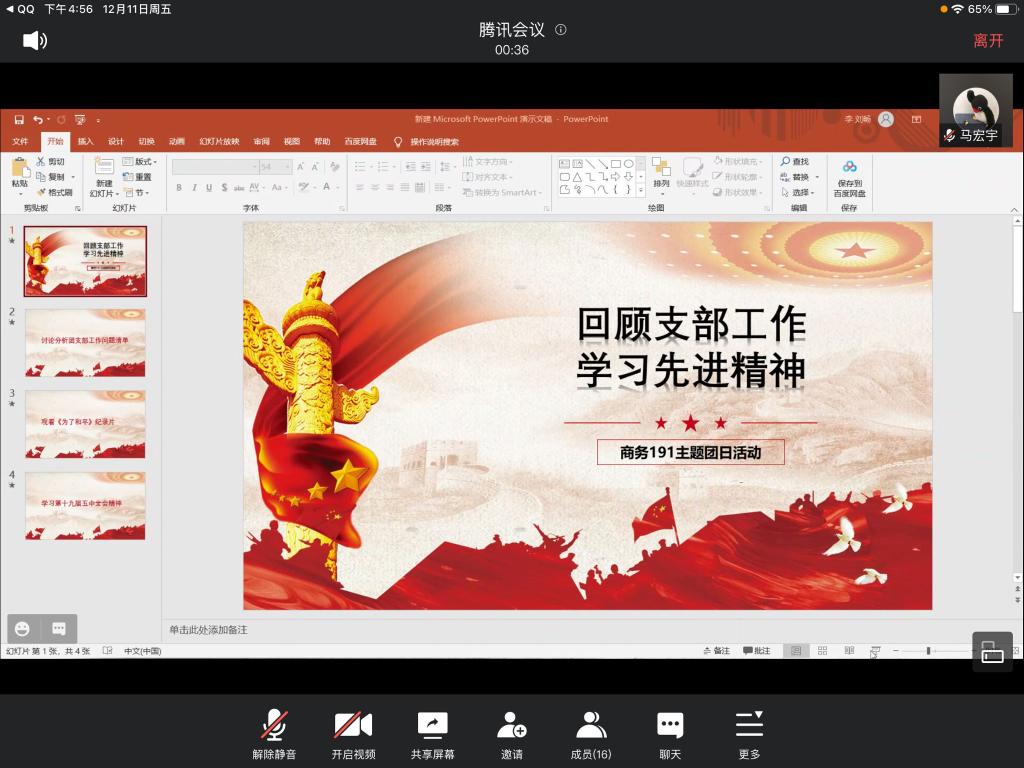Click the font color A button
Viewport: 1024px width, 768px height.
pos(327,187)
